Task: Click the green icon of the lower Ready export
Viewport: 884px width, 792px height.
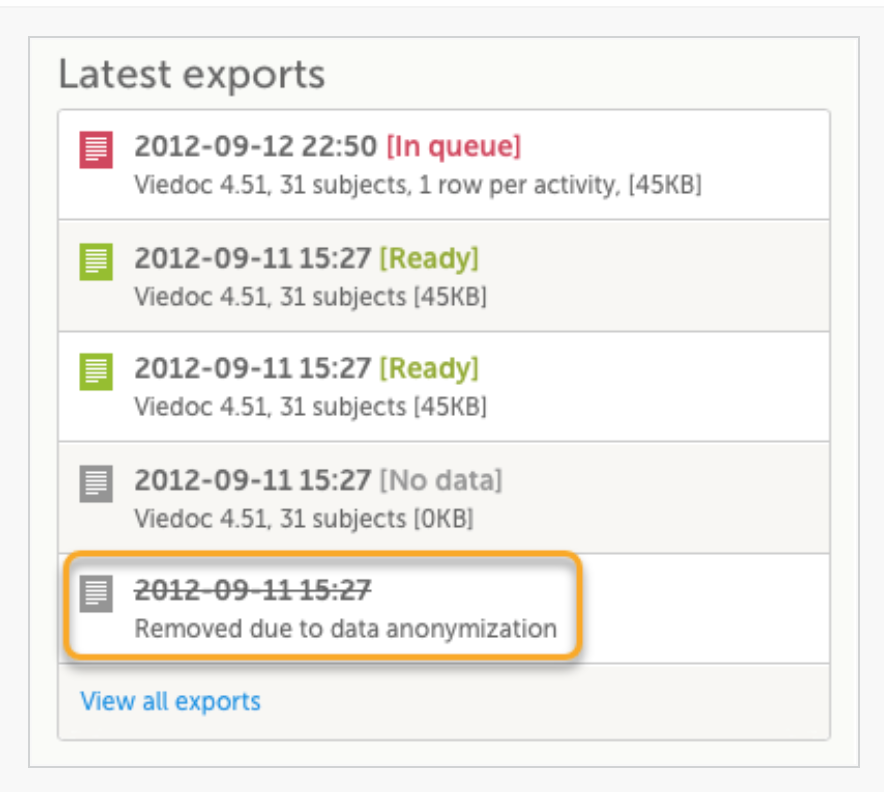Action: pos(96,372)
